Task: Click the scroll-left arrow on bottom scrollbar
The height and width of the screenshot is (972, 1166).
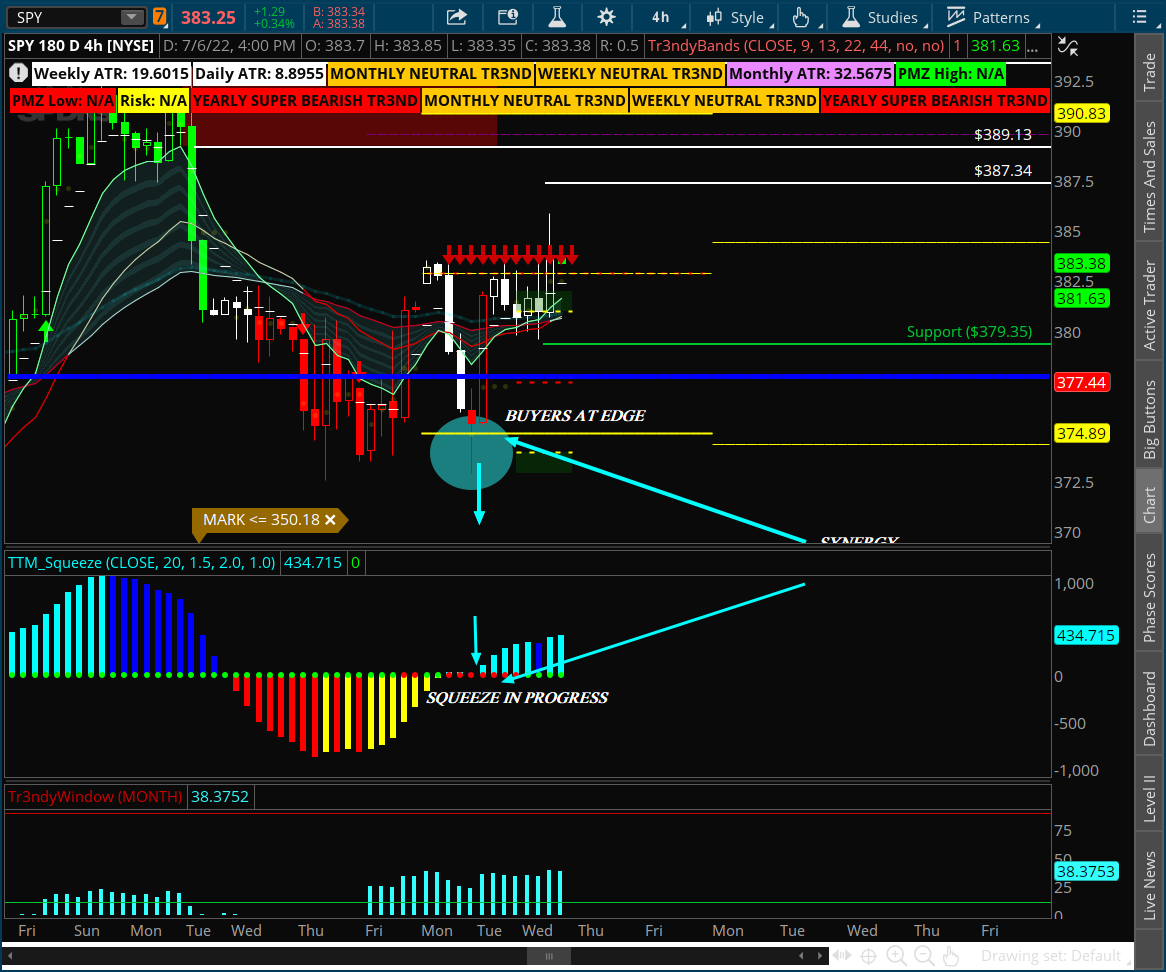Action: (10, 956)
